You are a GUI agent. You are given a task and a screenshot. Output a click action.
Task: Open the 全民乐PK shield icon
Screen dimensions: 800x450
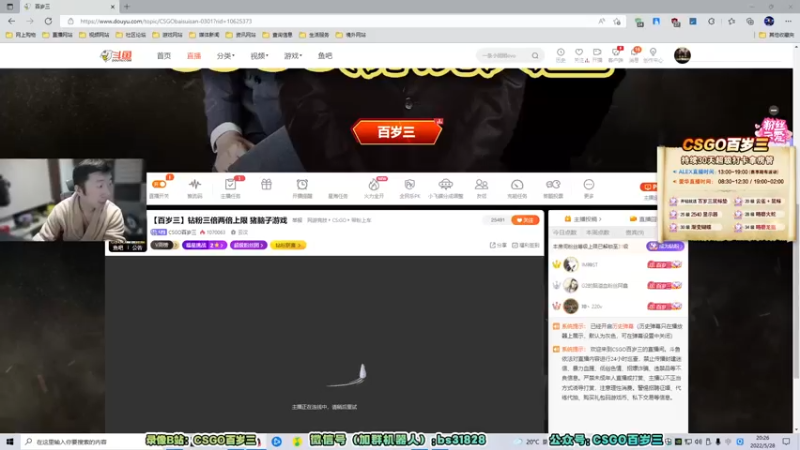410,185
